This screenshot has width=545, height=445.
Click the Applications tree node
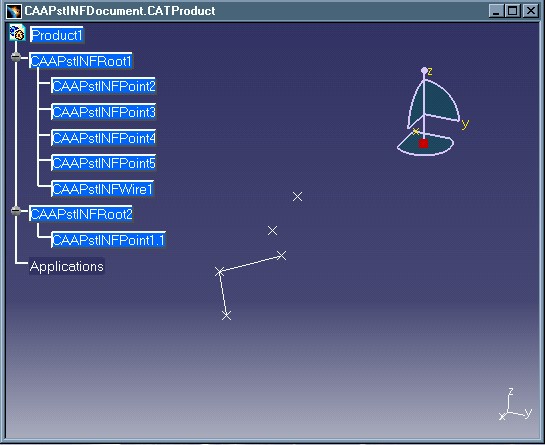(66, 266)
